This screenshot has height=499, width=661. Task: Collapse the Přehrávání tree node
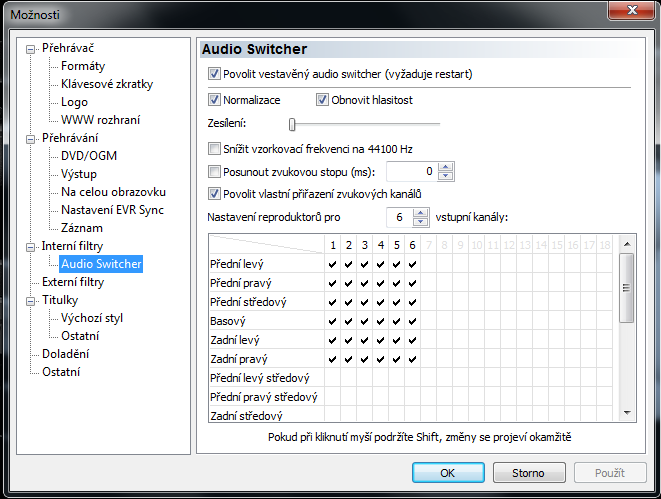(x=30, y=139)
